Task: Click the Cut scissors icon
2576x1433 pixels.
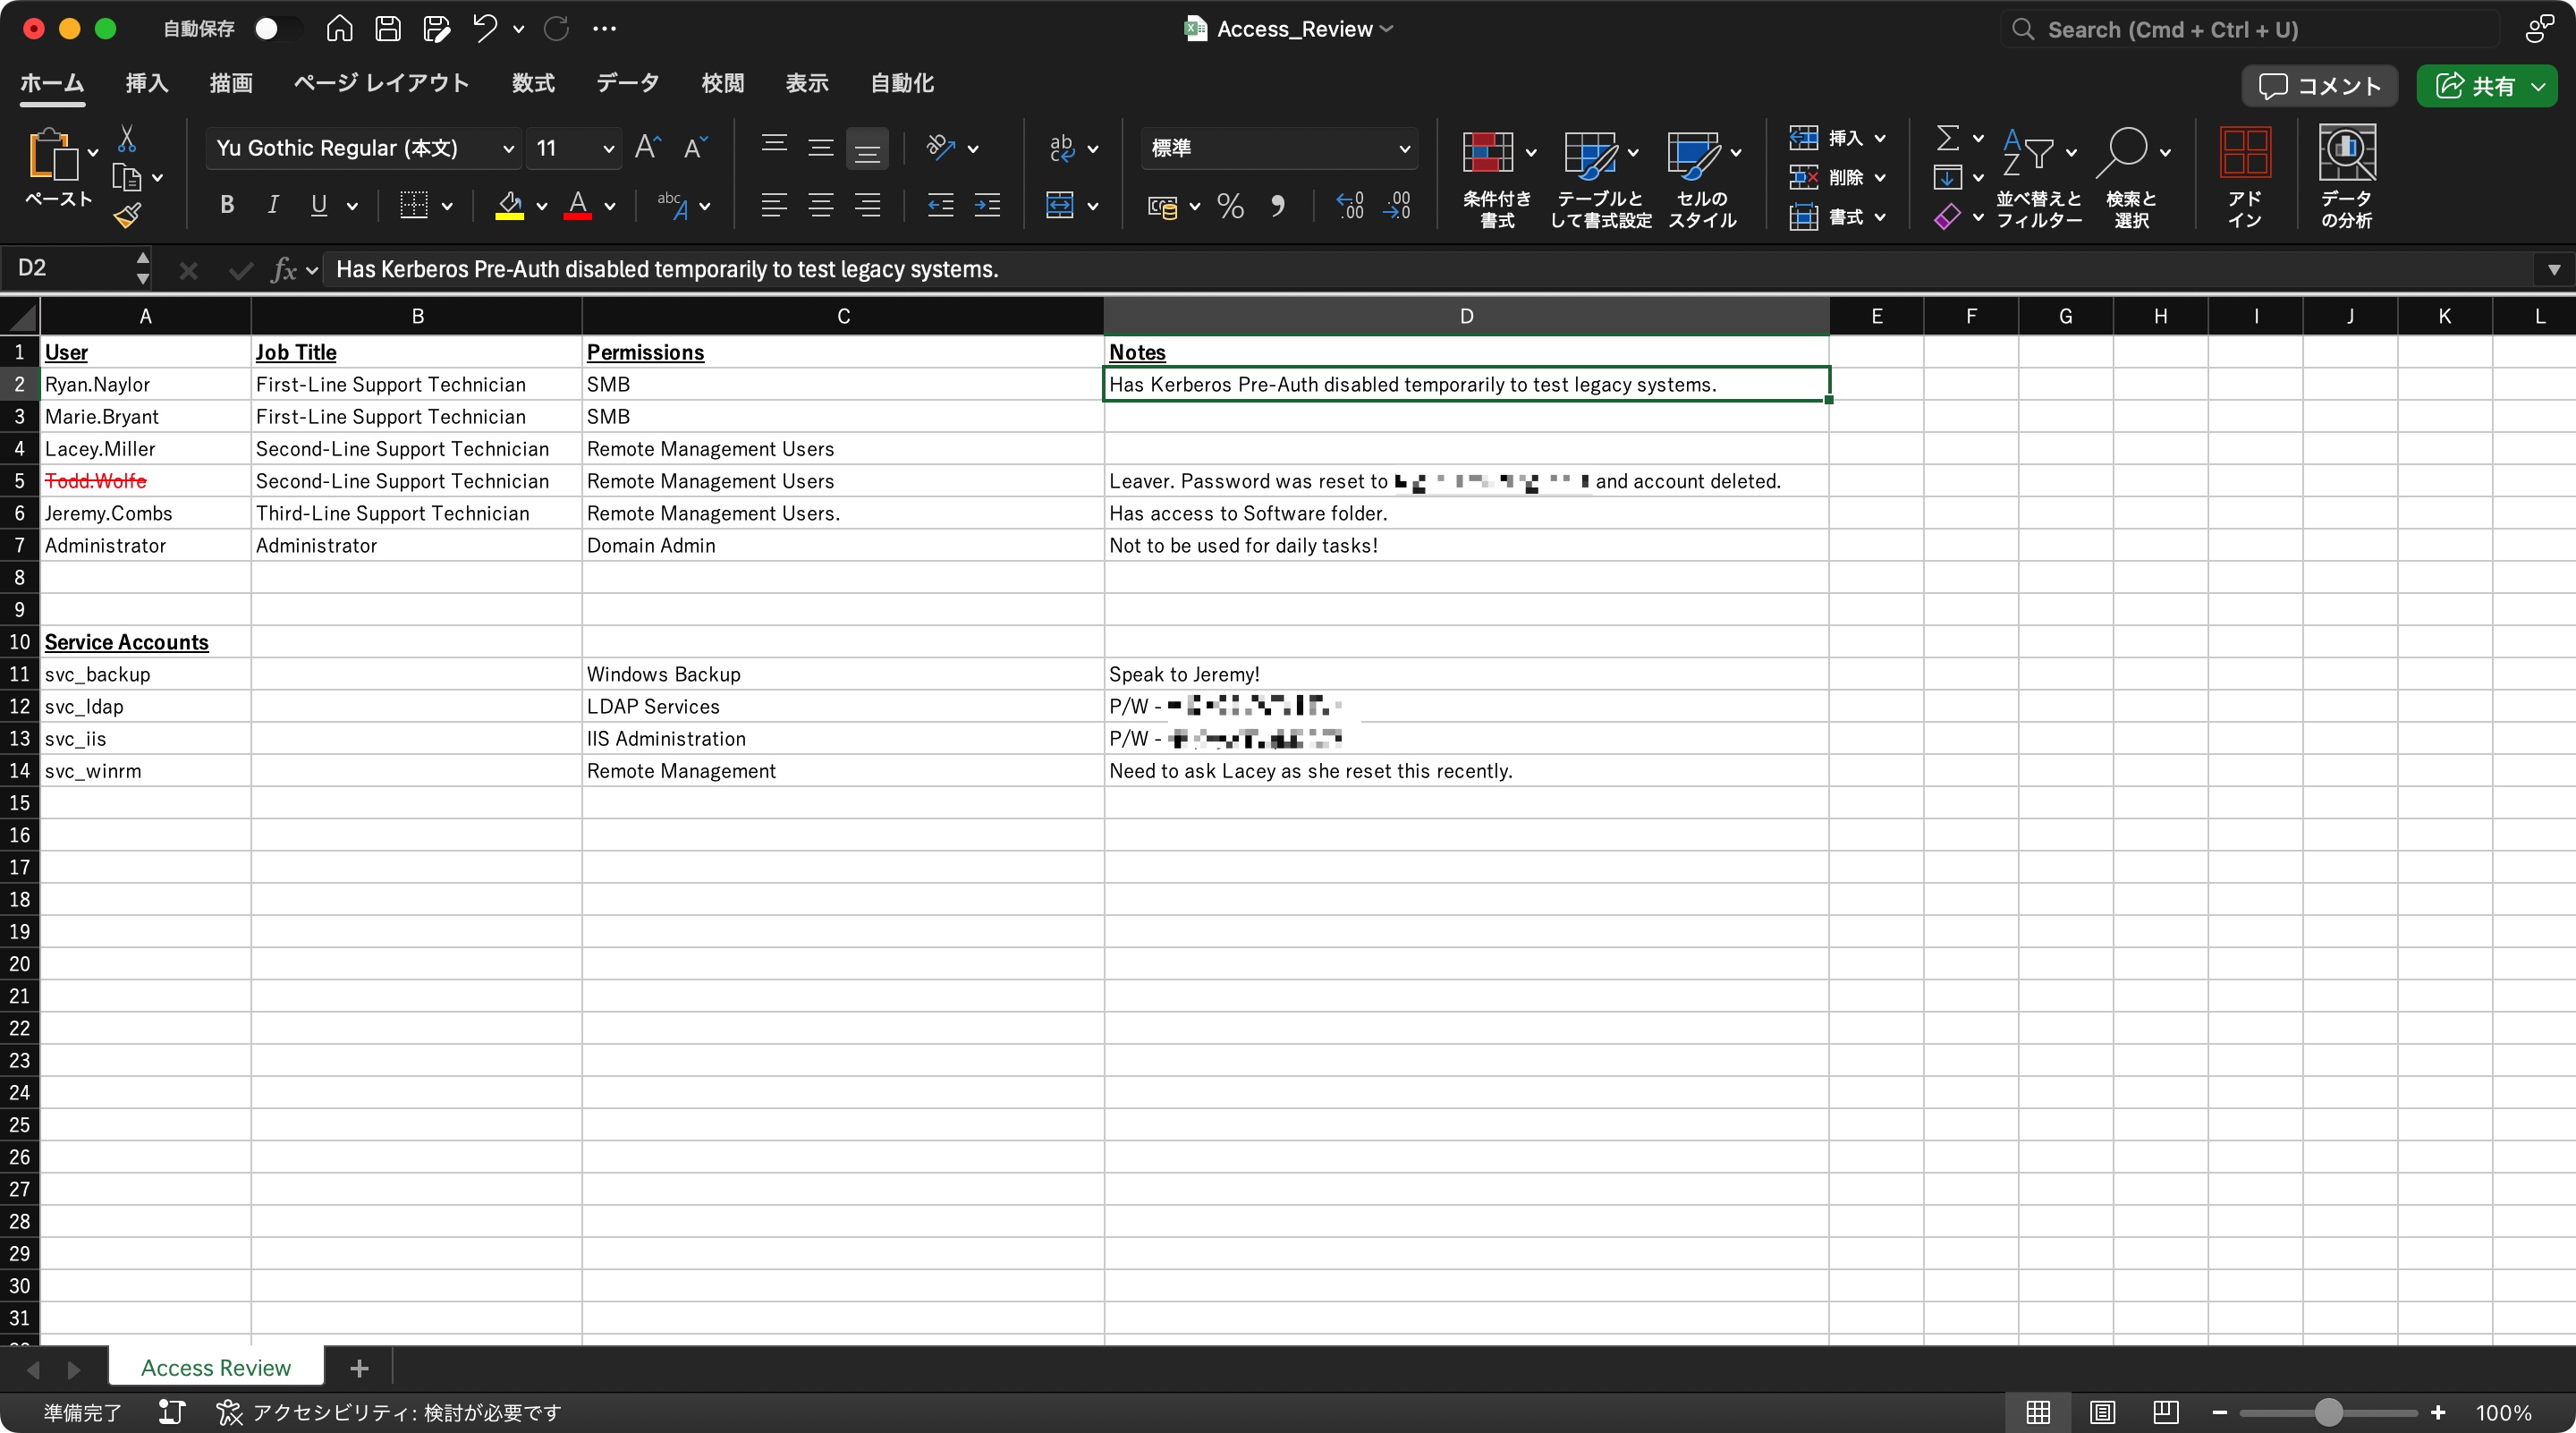Action: pos(127,138)
